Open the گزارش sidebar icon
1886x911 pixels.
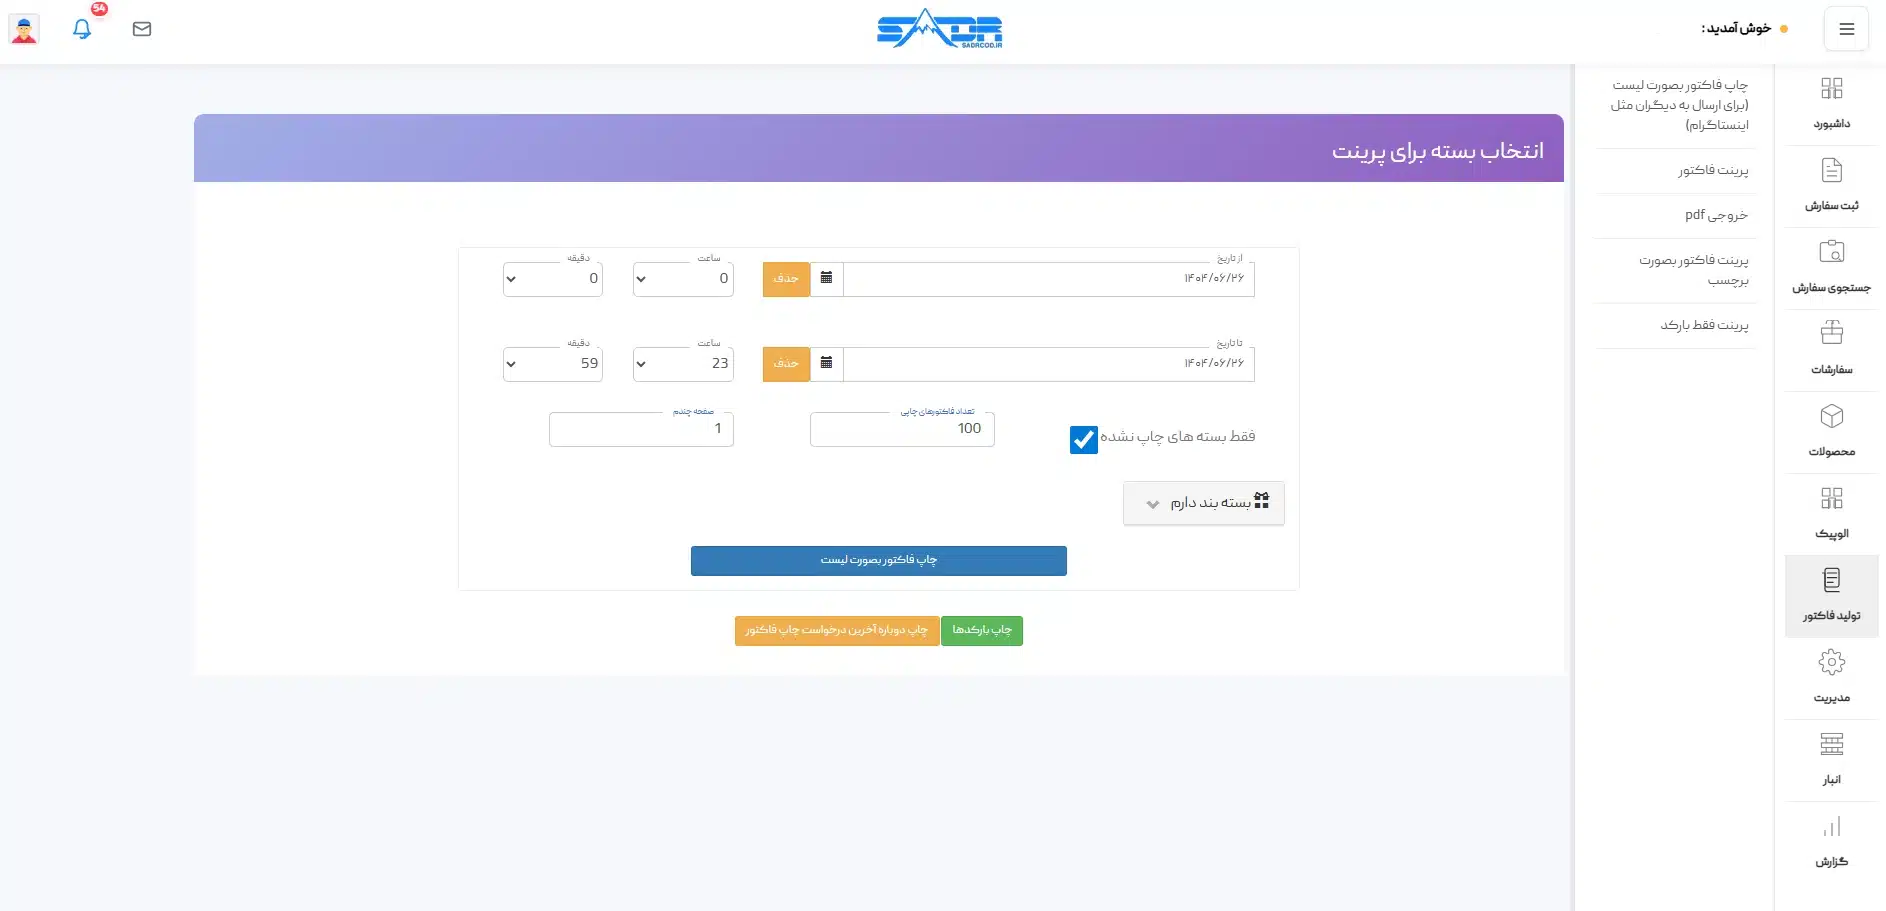point(1832,838)
